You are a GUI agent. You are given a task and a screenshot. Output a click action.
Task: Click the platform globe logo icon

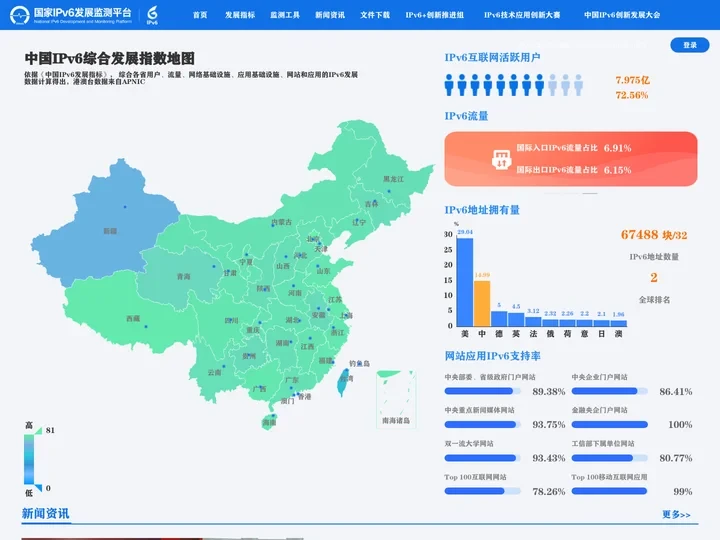pos(19,15)
